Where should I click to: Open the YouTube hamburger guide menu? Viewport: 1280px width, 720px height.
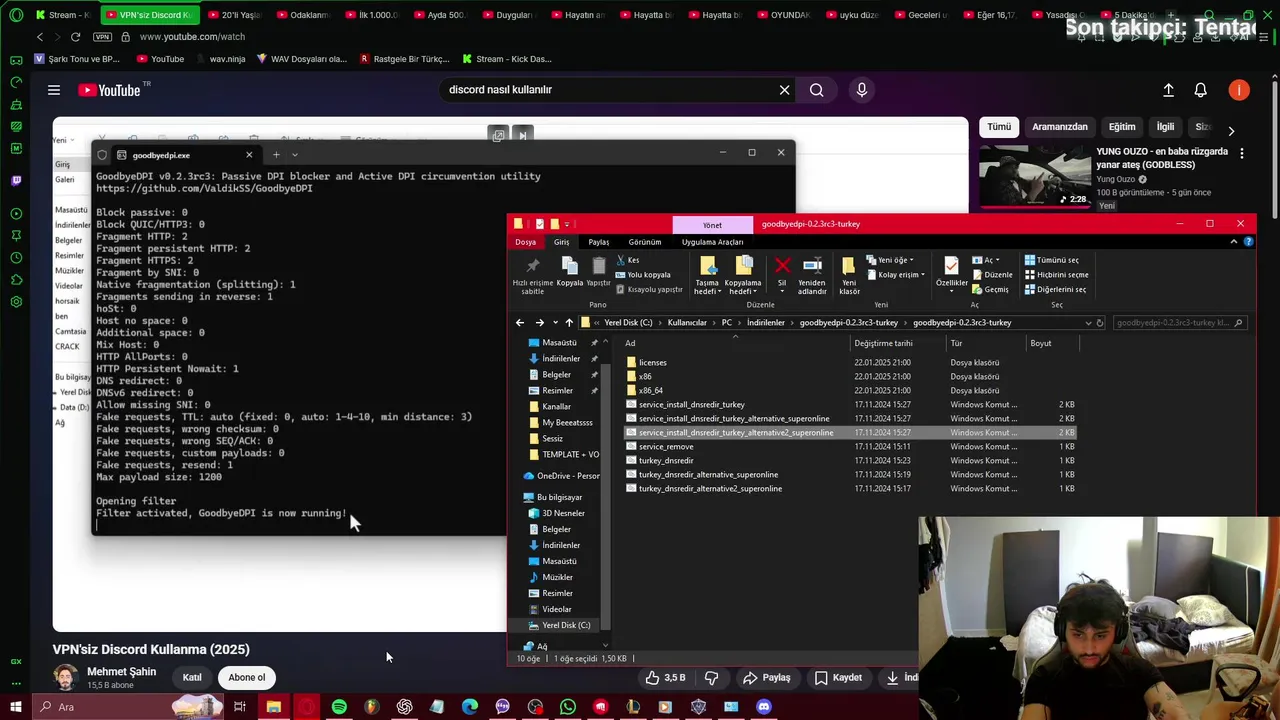pos(54,90)
